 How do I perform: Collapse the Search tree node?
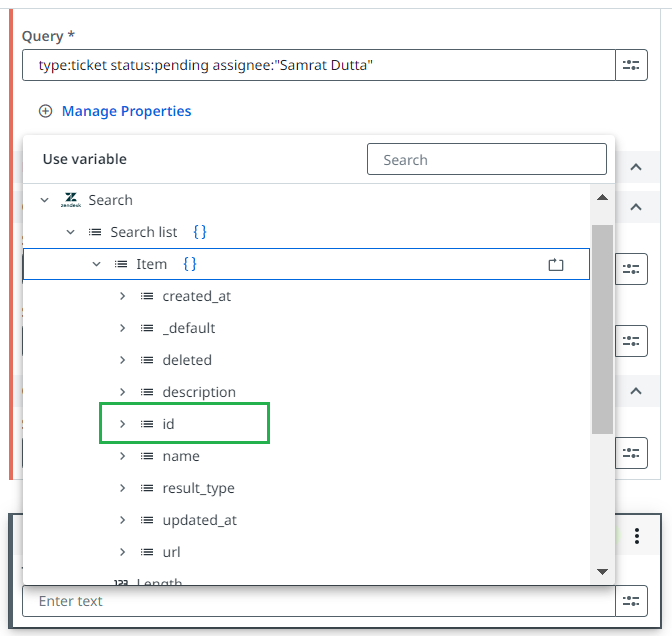(44, 200)
